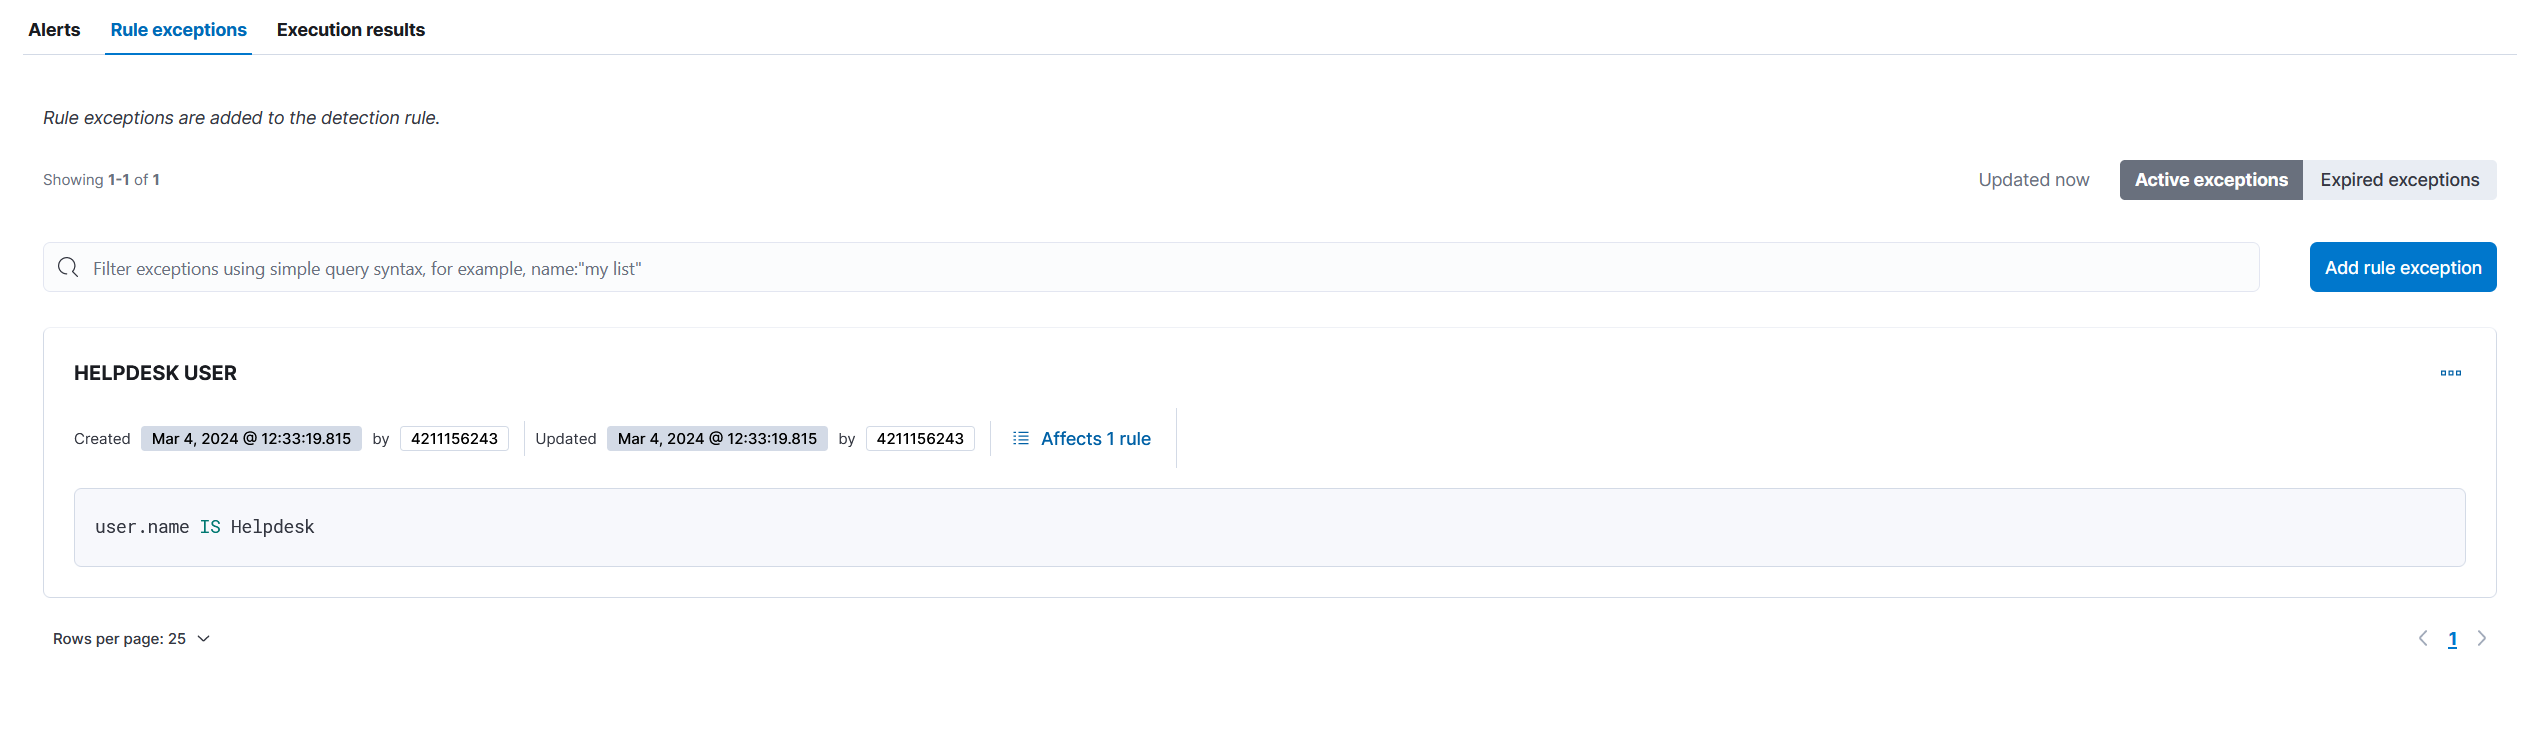The height and width of the screenshot is (745, 2526).
Task: Focus the filter exceptions search field
Action: pyautogui.click(x=1160, y=268)
